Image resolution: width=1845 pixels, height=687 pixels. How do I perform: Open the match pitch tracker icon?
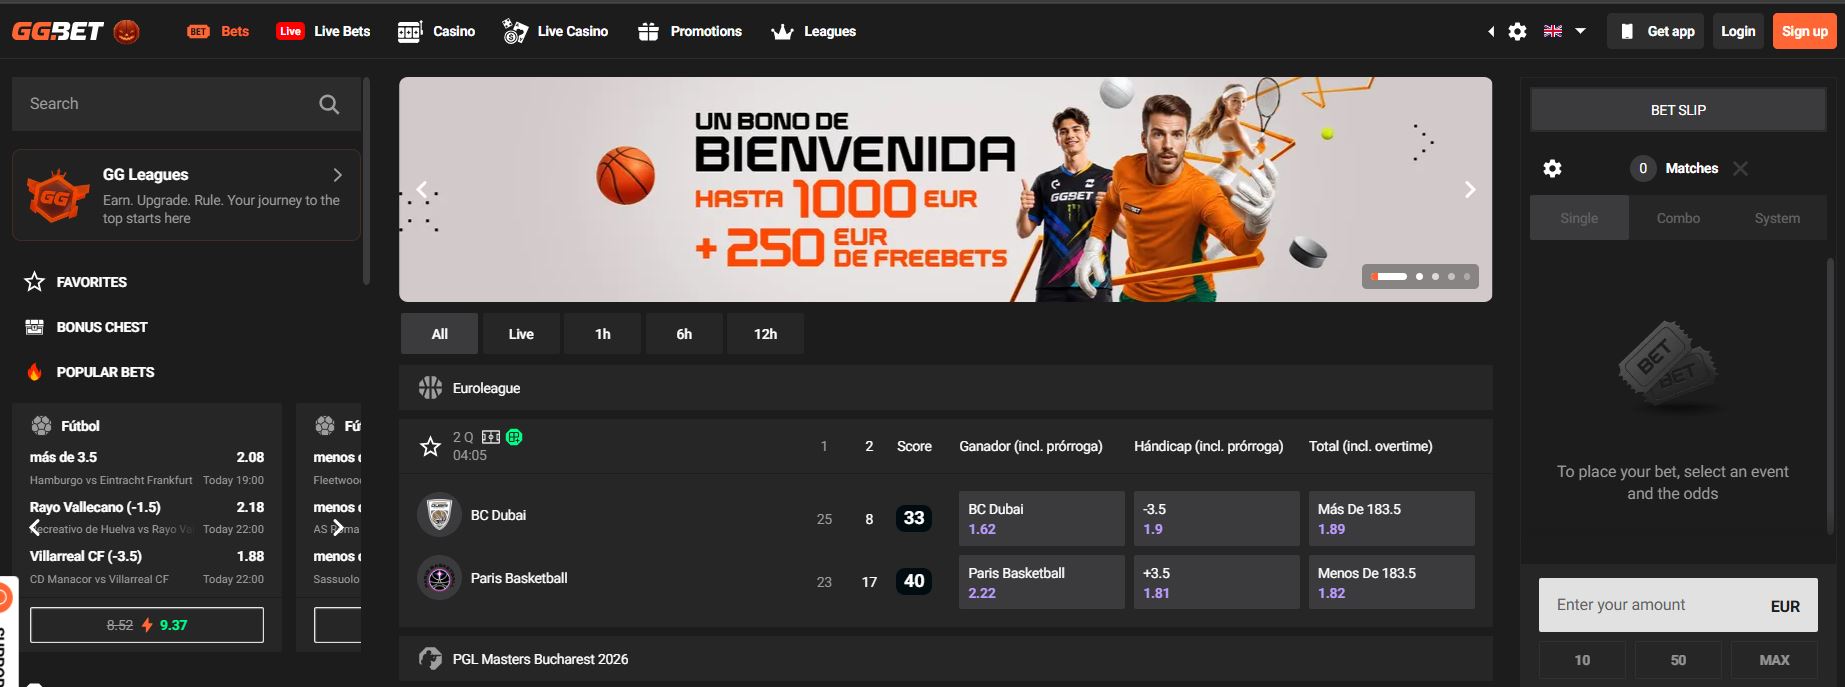491,437
